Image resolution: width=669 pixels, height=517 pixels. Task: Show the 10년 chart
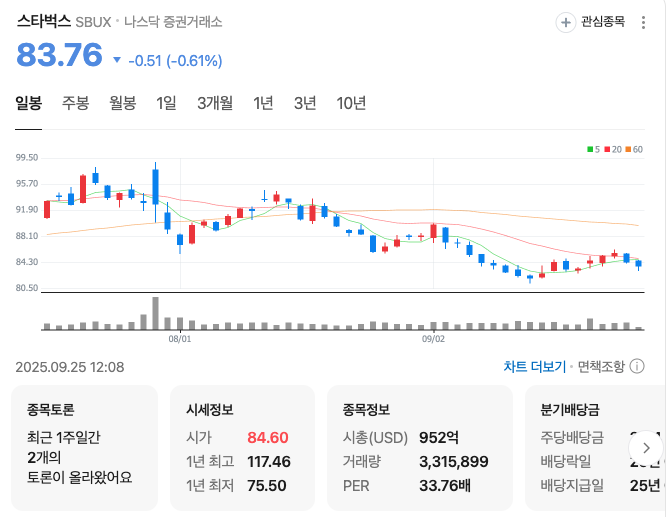click(351, 103)
